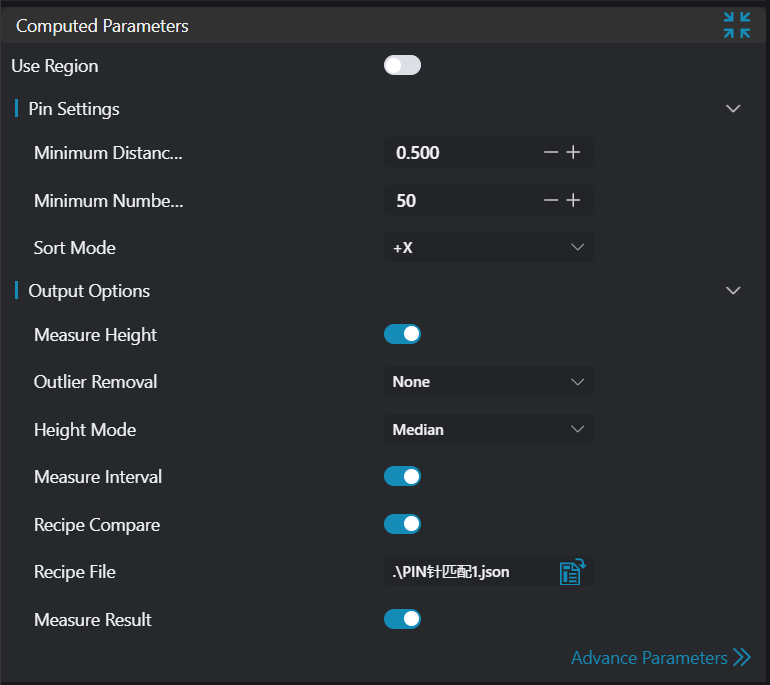Decrease the Minimum Number value
The image size is (770, 685).
[551, 201]
